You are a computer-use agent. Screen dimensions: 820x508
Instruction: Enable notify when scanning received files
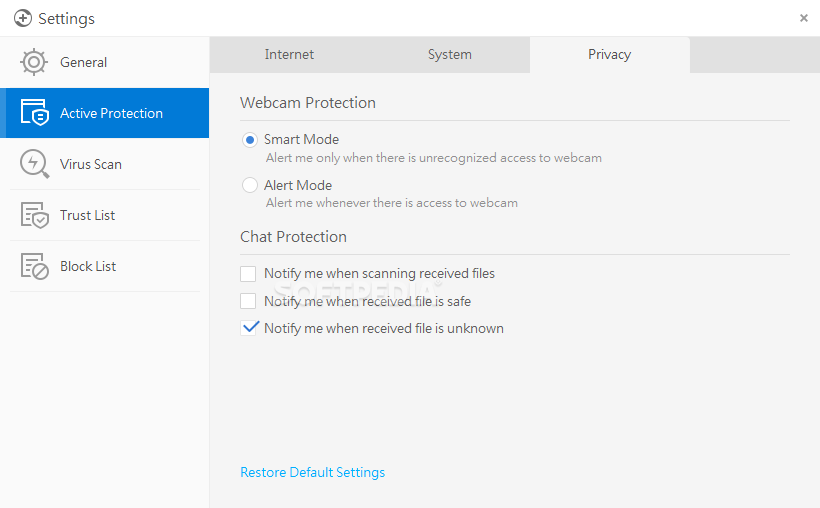pyautogui.click(x=248, y=274)
